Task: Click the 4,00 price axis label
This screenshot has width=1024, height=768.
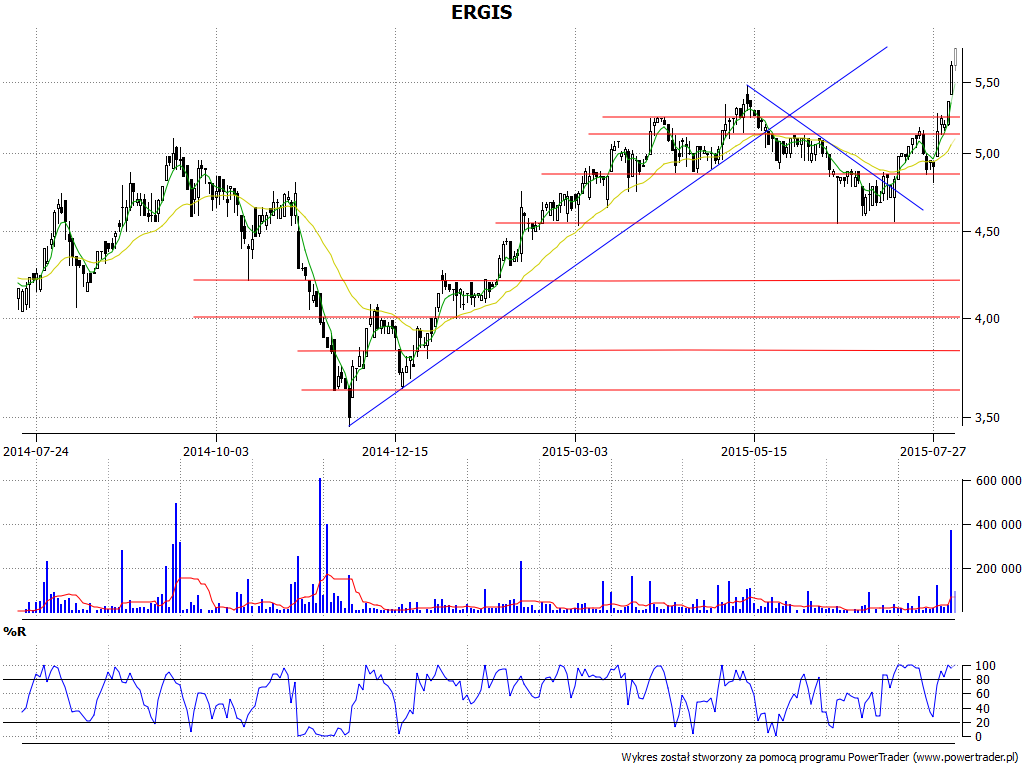Action: pos(987,319)
